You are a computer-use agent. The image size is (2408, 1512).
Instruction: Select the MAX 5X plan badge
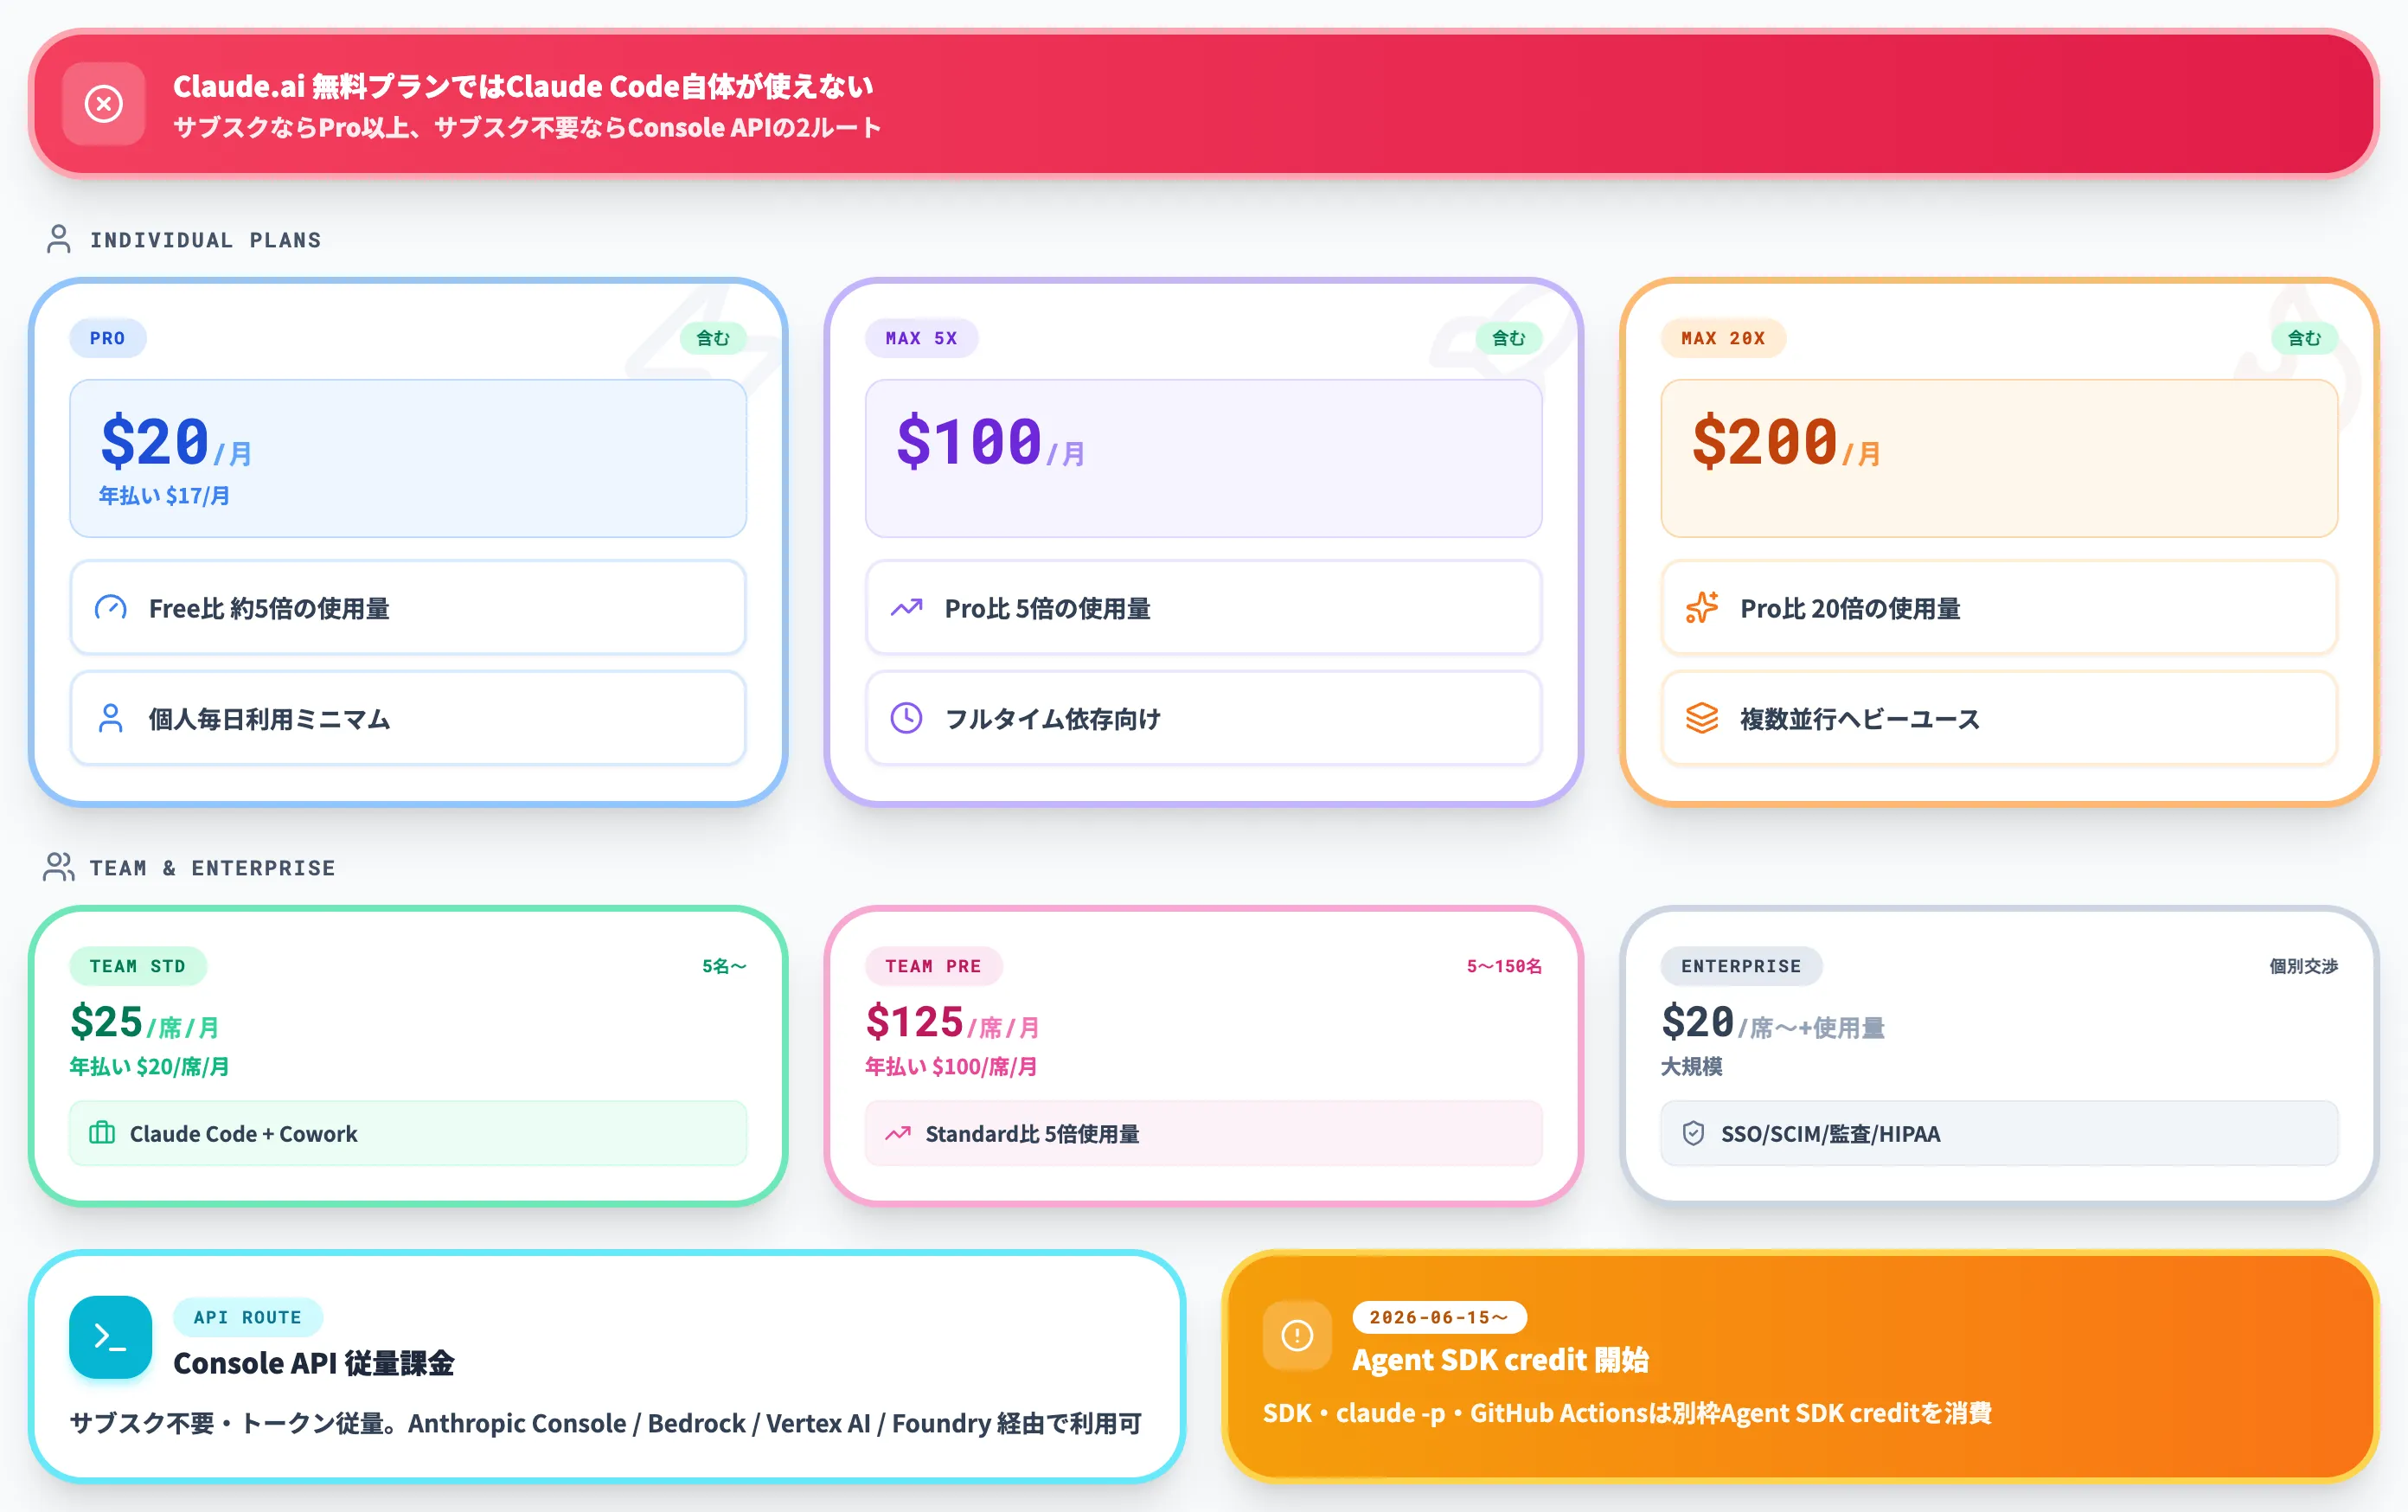(x=921, y=338)
